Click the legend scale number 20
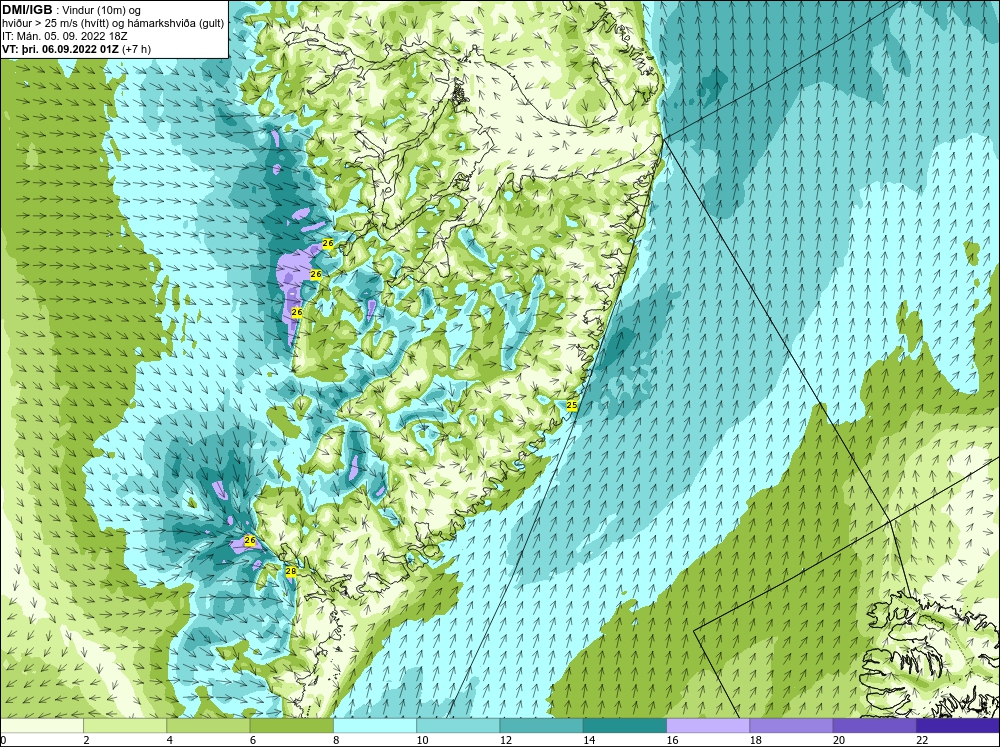 pos(839,740)
